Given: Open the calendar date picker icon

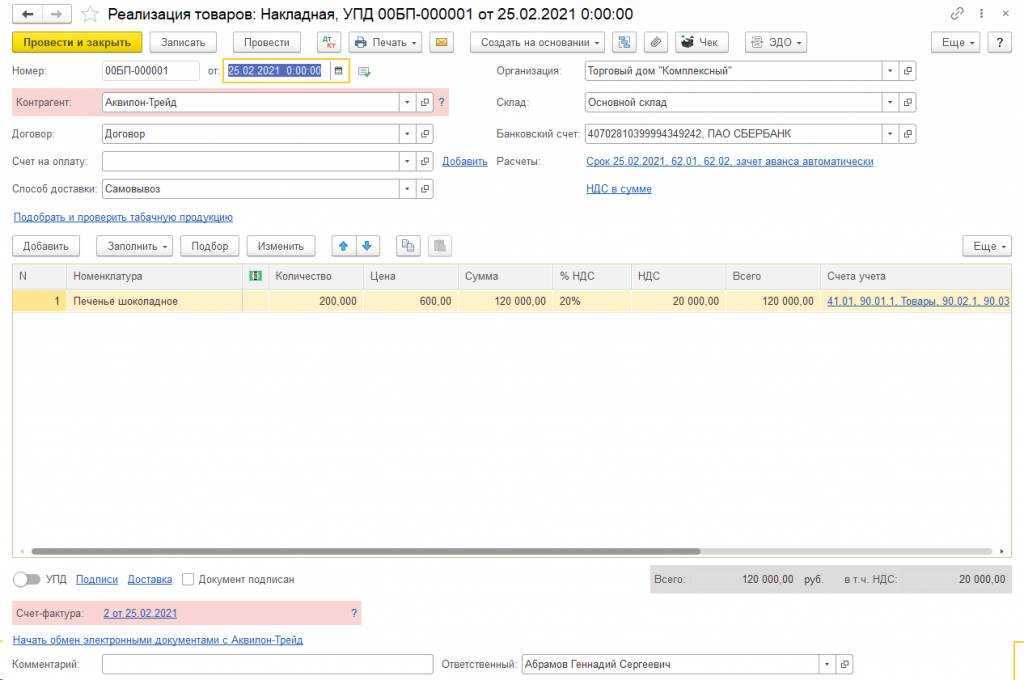Looking at the screenshot, I should click(x=338, y=71).
